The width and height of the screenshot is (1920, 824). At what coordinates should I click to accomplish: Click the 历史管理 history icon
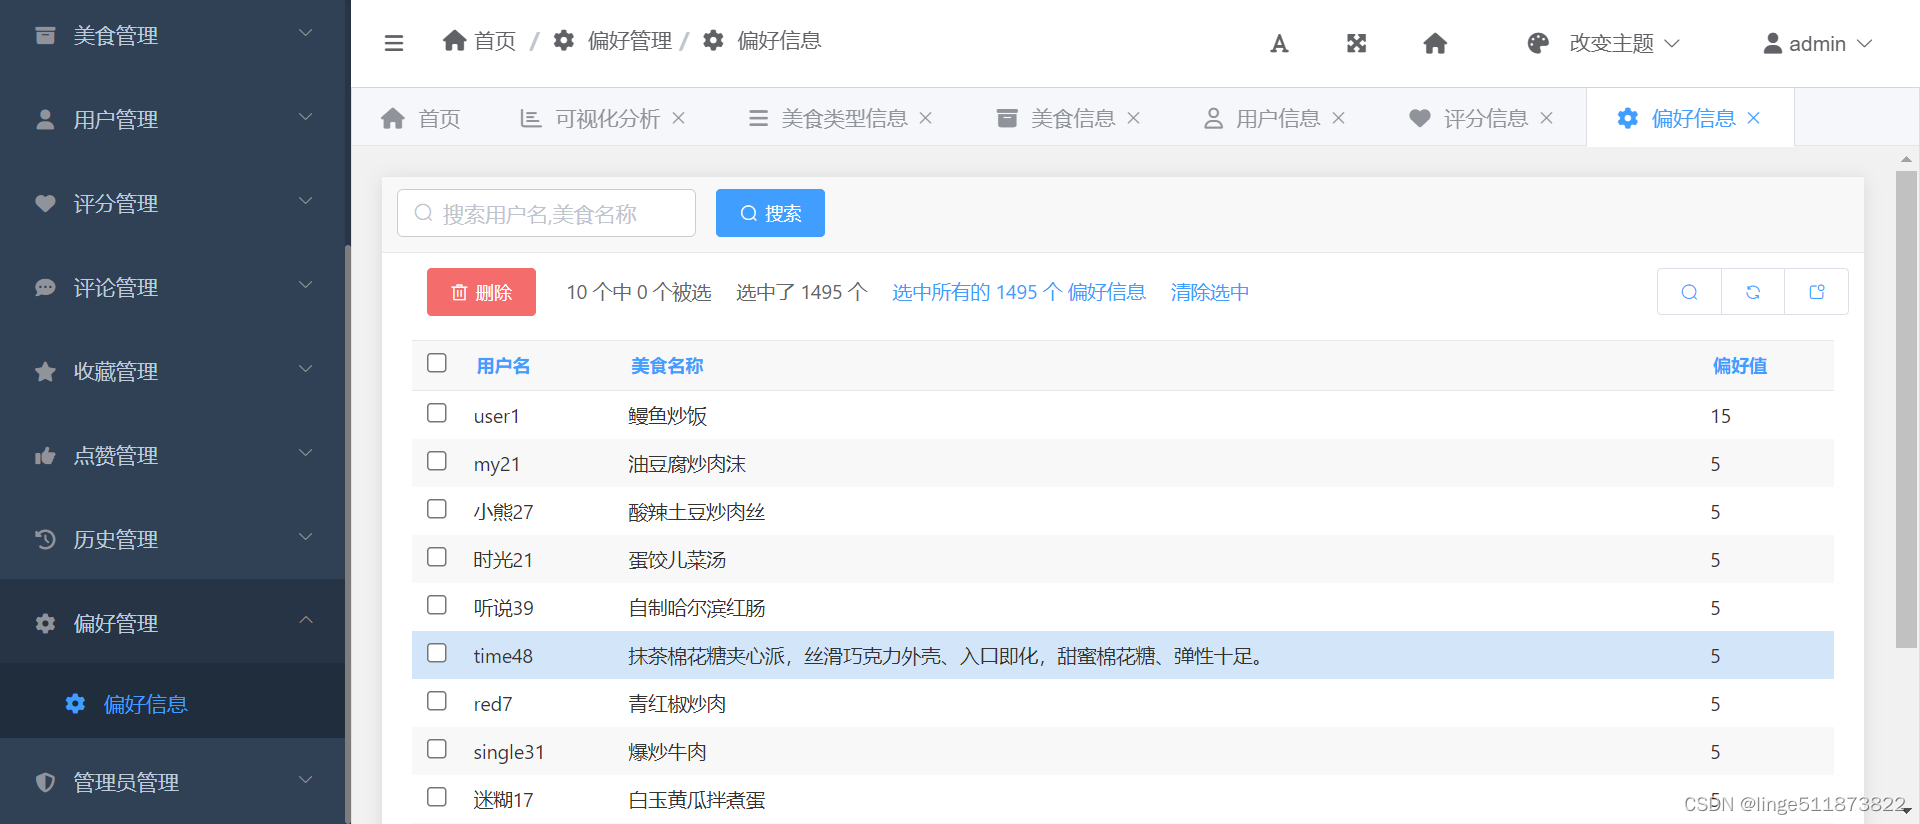coord(45,539)
